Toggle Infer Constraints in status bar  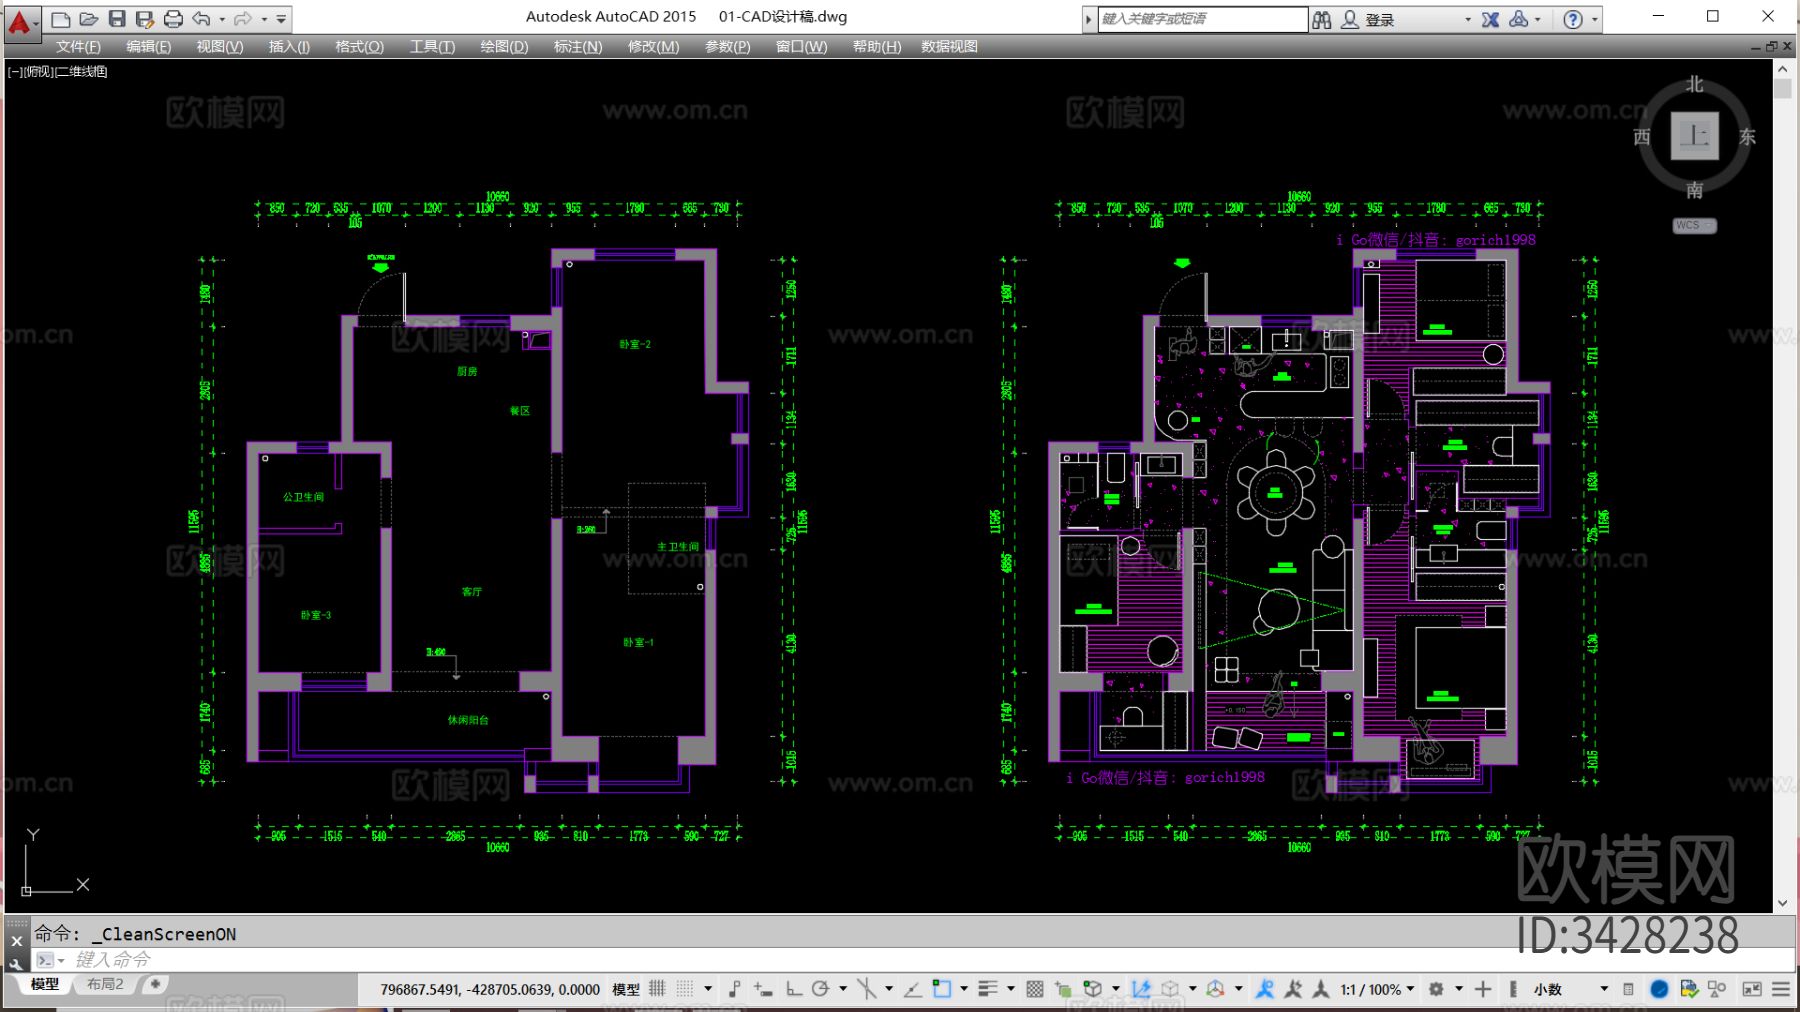pos(735,989)
